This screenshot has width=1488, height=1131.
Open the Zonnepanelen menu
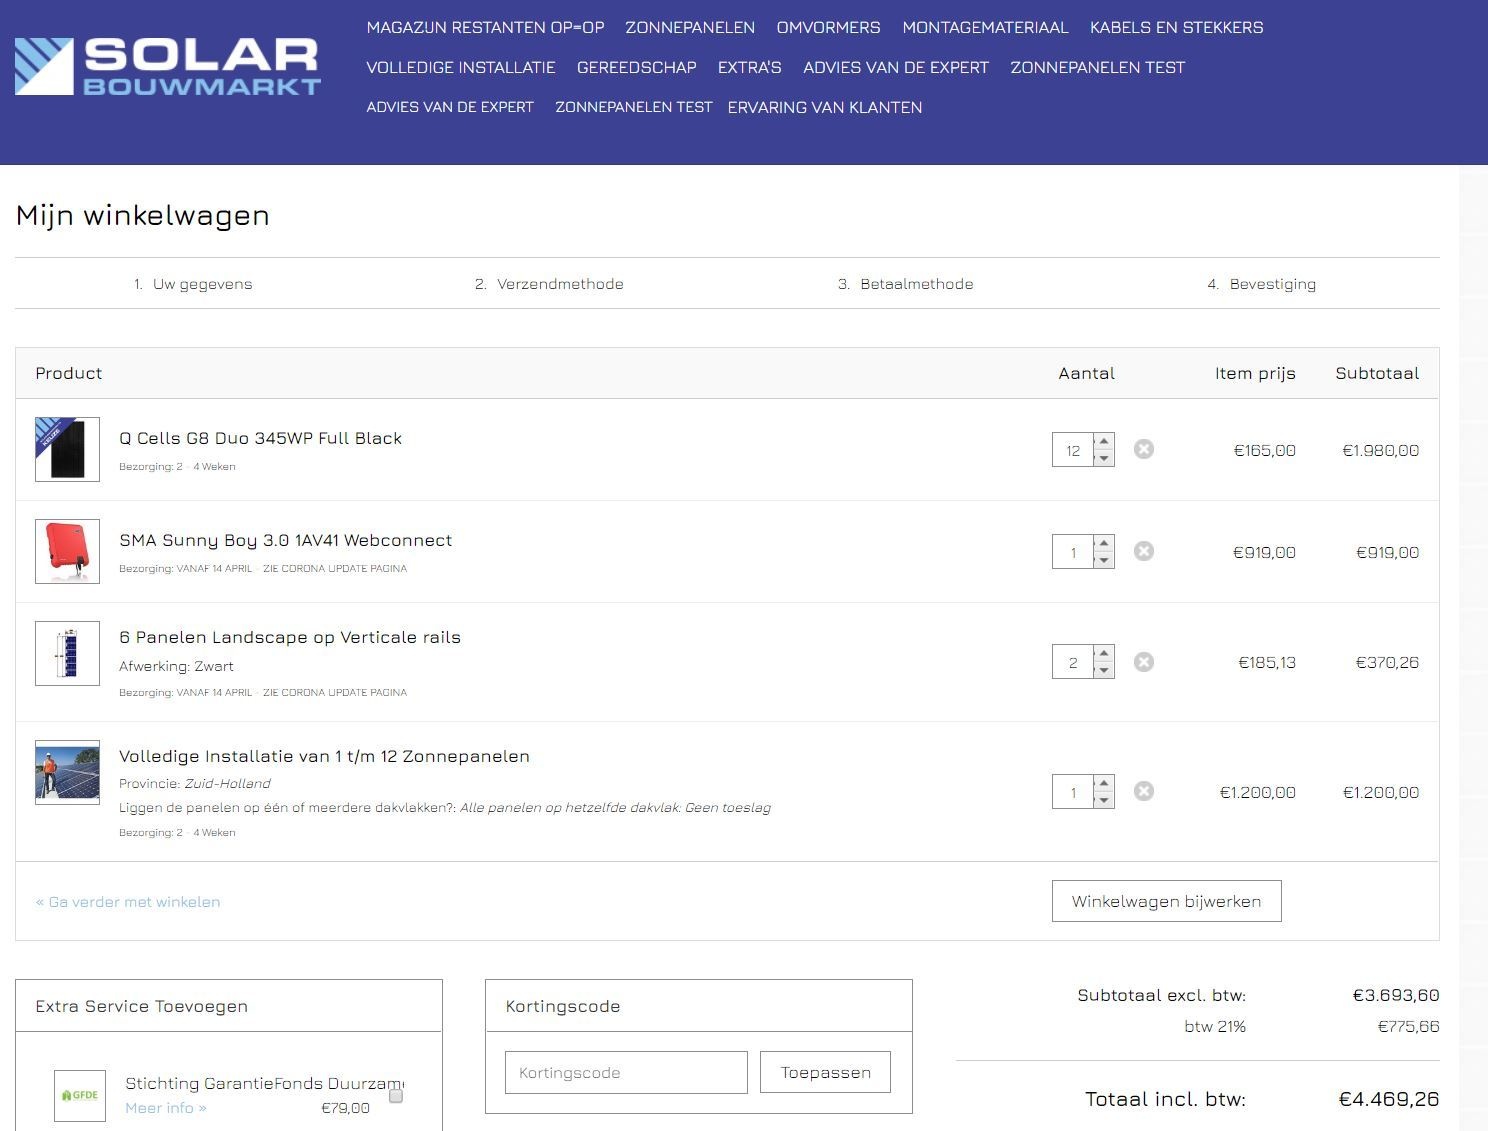click(x=690, y=27)
